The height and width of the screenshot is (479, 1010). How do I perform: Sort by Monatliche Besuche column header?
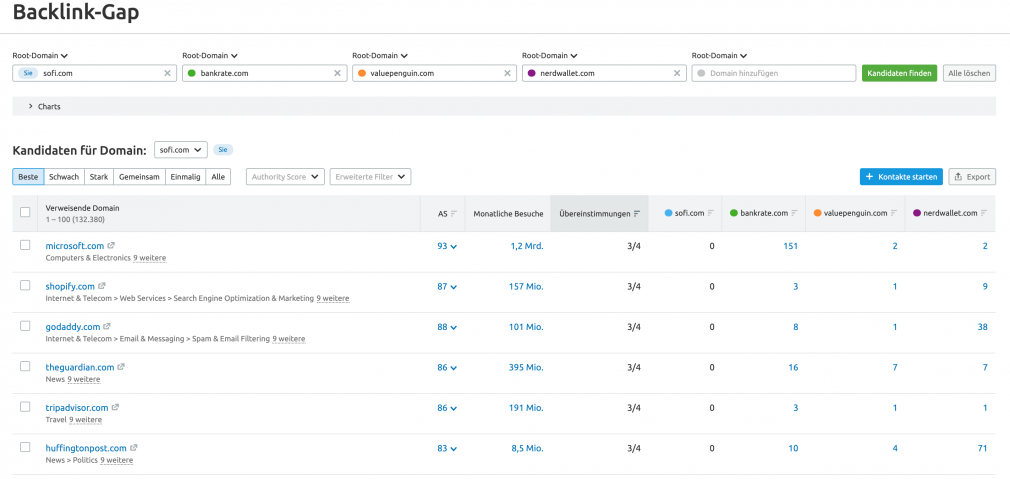[508, 213]
